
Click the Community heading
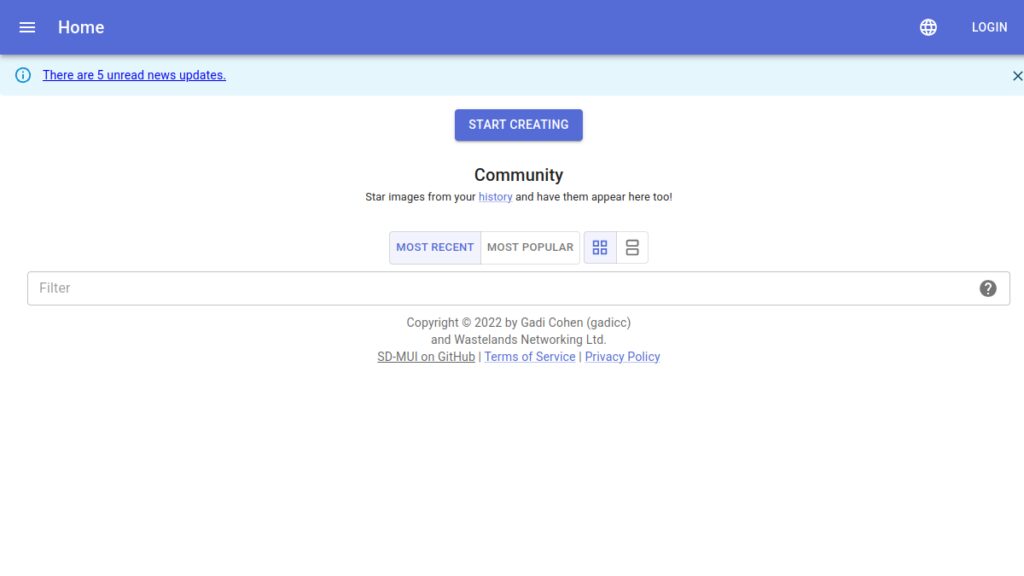tap(519, 175)
